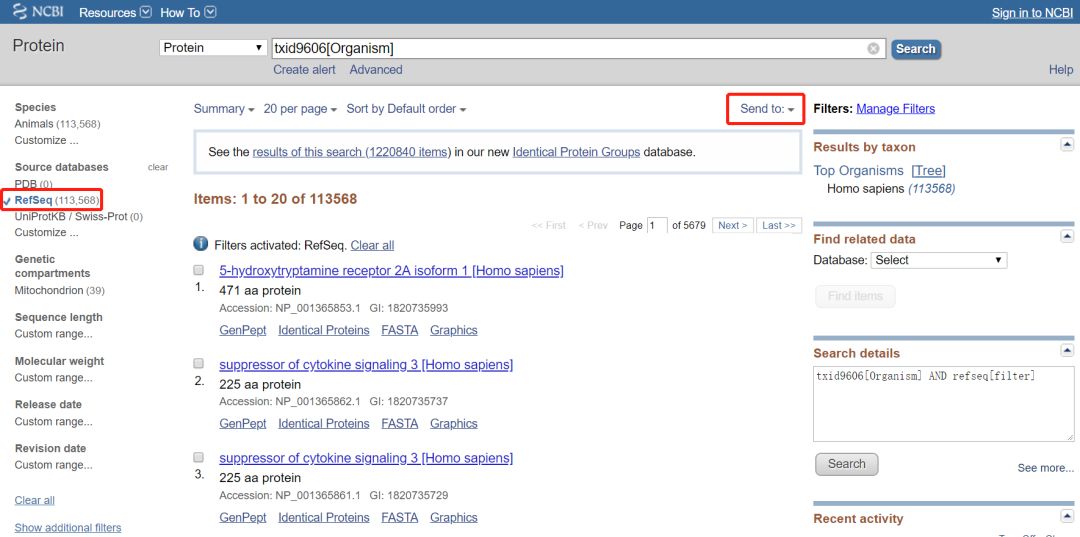Click the Create alert link
Image resolution: width=1080 pixels, height=537 pixels.
click(x=304, y=70)
